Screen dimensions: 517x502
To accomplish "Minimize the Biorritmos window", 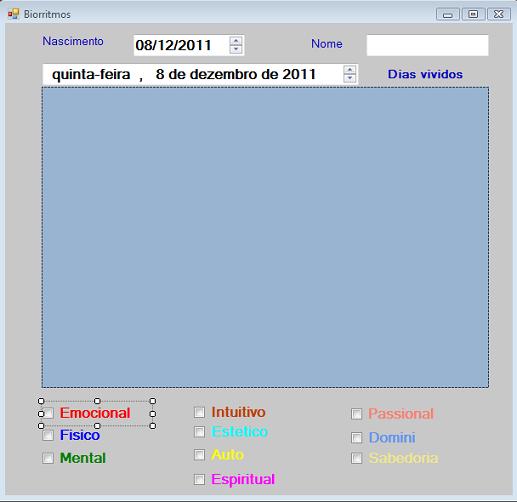I will (x=448, y=14).
